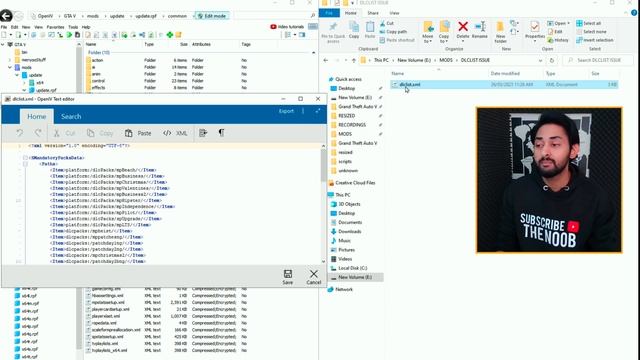Open the Tools menu in OpenIV

coord(73,27)
